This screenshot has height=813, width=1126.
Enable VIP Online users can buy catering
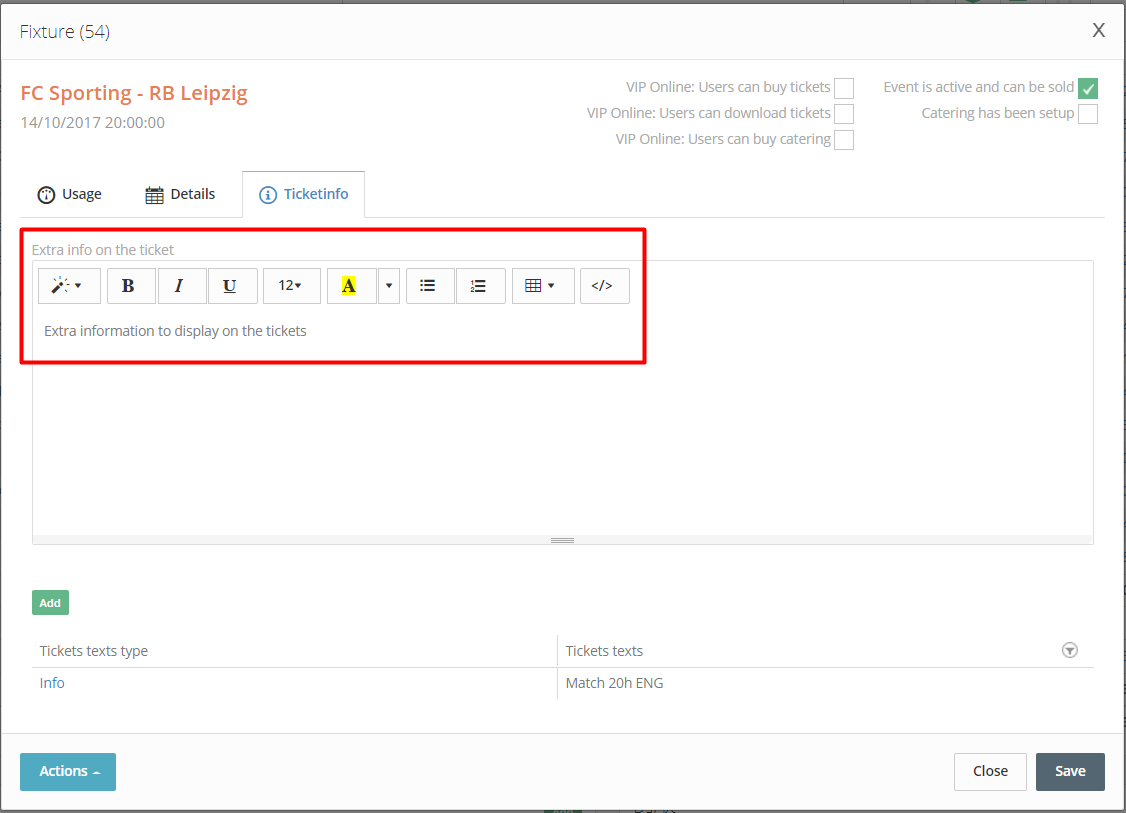tap(844, 140)
